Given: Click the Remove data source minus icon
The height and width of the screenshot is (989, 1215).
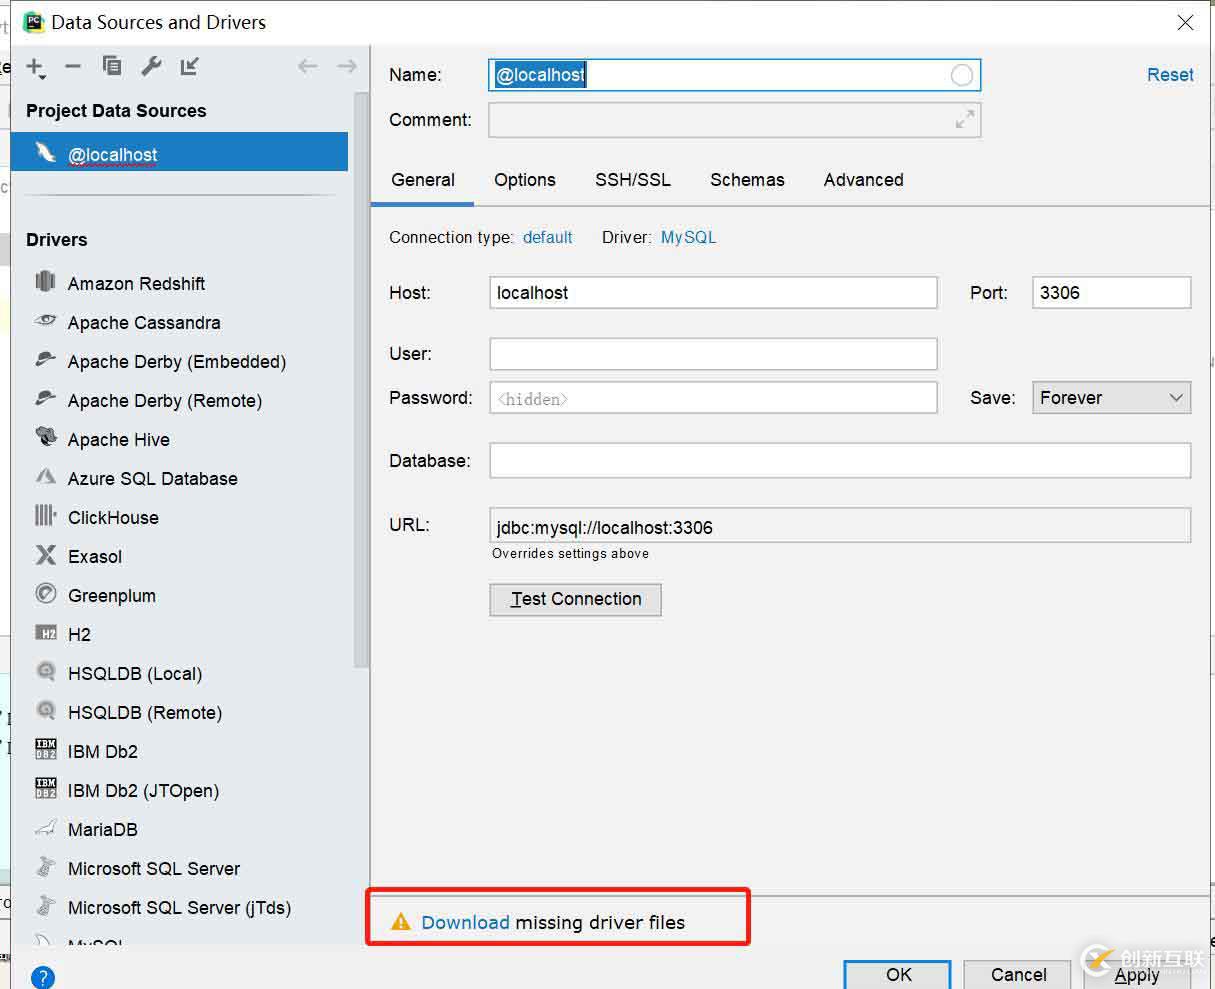Looking at the screenshot, I should (x=73, y=67).
